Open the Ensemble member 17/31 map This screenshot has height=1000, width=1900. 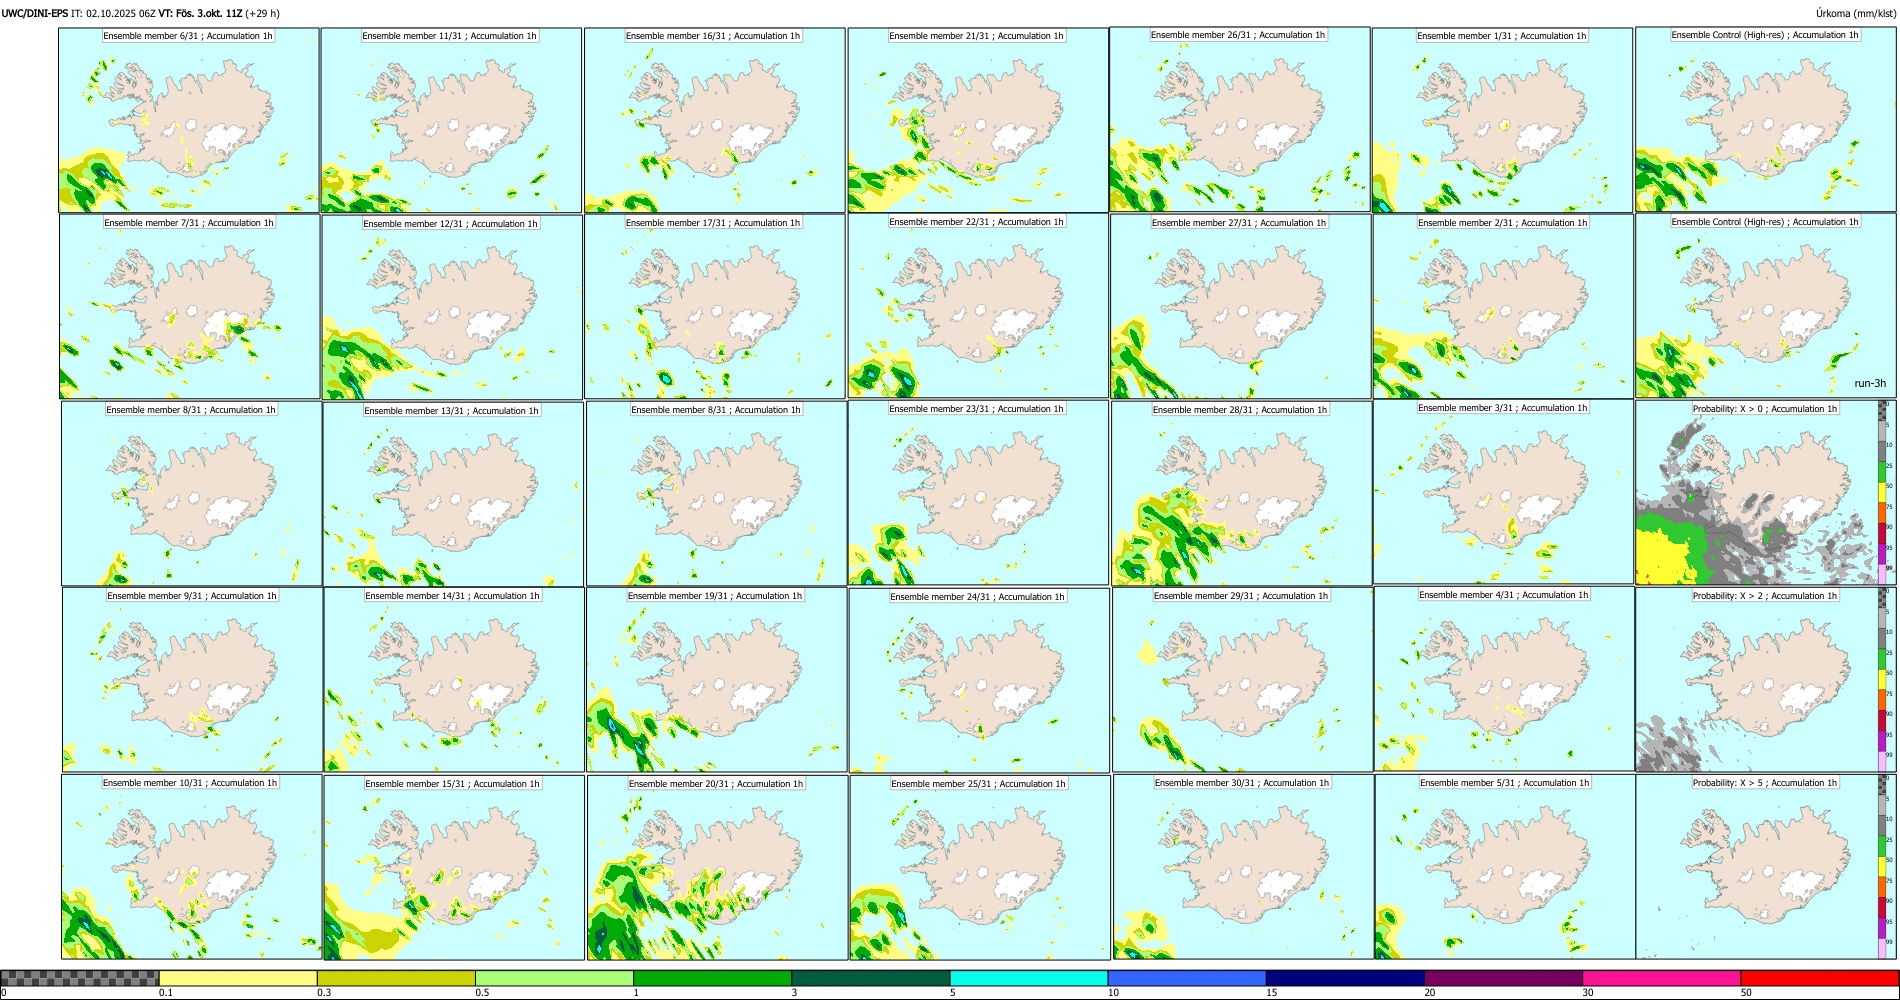tap(715, 307)
